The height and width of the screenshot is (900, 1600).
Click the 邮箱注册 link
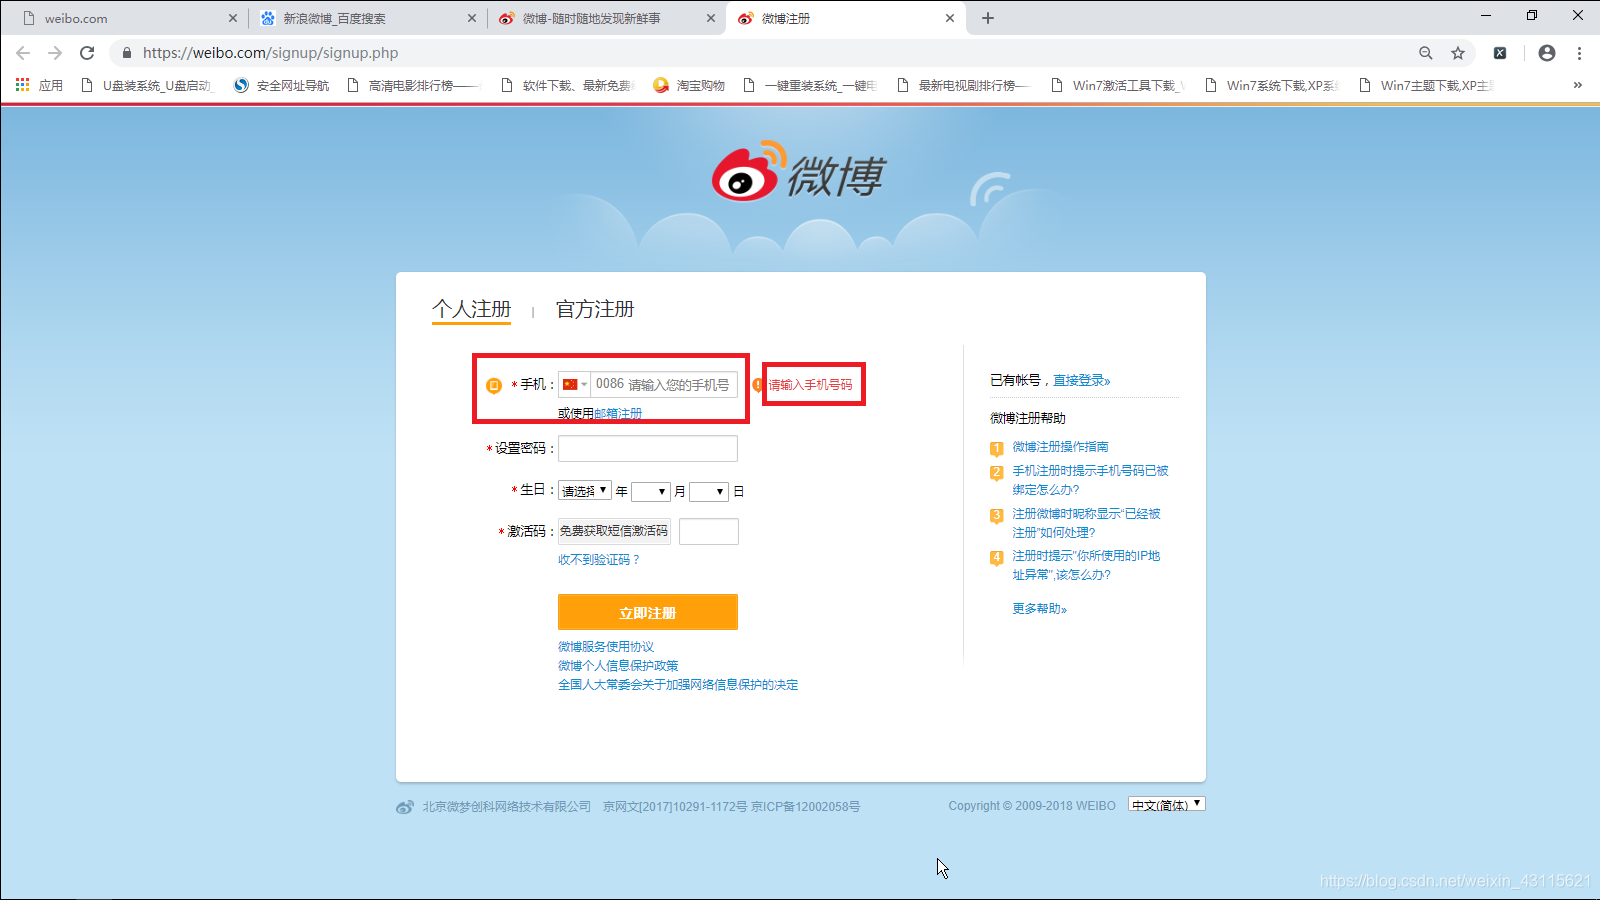pyautogui.click(x=618, y=413)
